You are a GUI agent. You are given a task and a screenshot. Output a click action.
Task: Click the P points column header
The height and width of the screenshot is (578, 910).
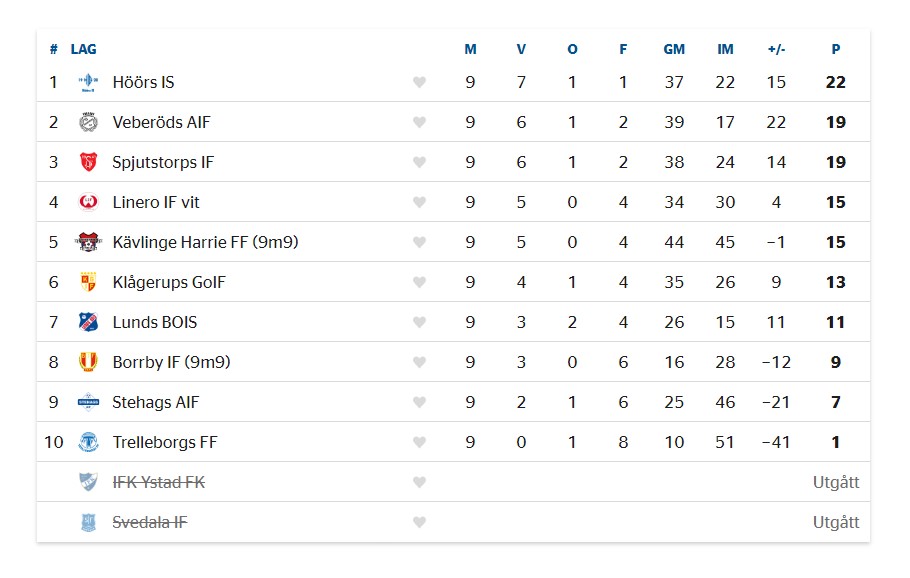[x=836, y=49]
